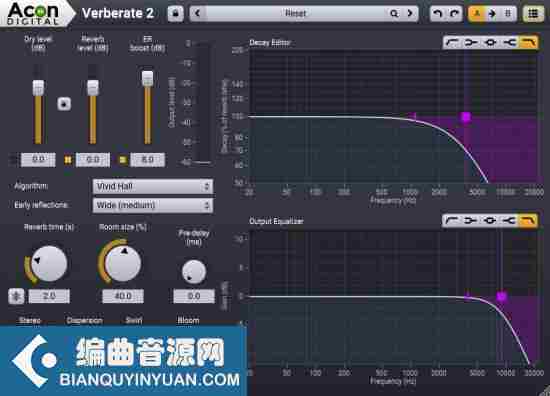Image resolution: width=550 pixels, height=396 pixels.
Task: Switch to B settings slot
Action: [508, 14]
